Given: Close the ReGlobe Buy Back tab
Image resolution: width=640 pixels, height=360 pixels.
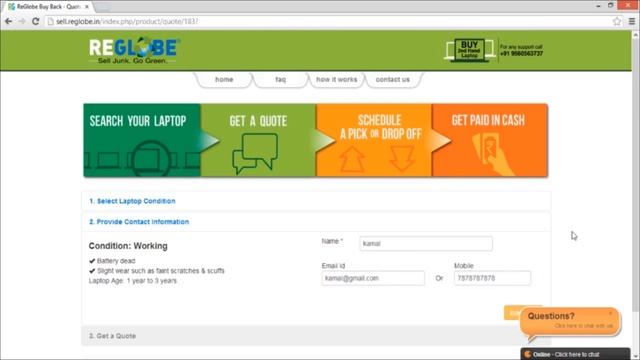Looking at the screenshot, I should click(x=87, y=7).
